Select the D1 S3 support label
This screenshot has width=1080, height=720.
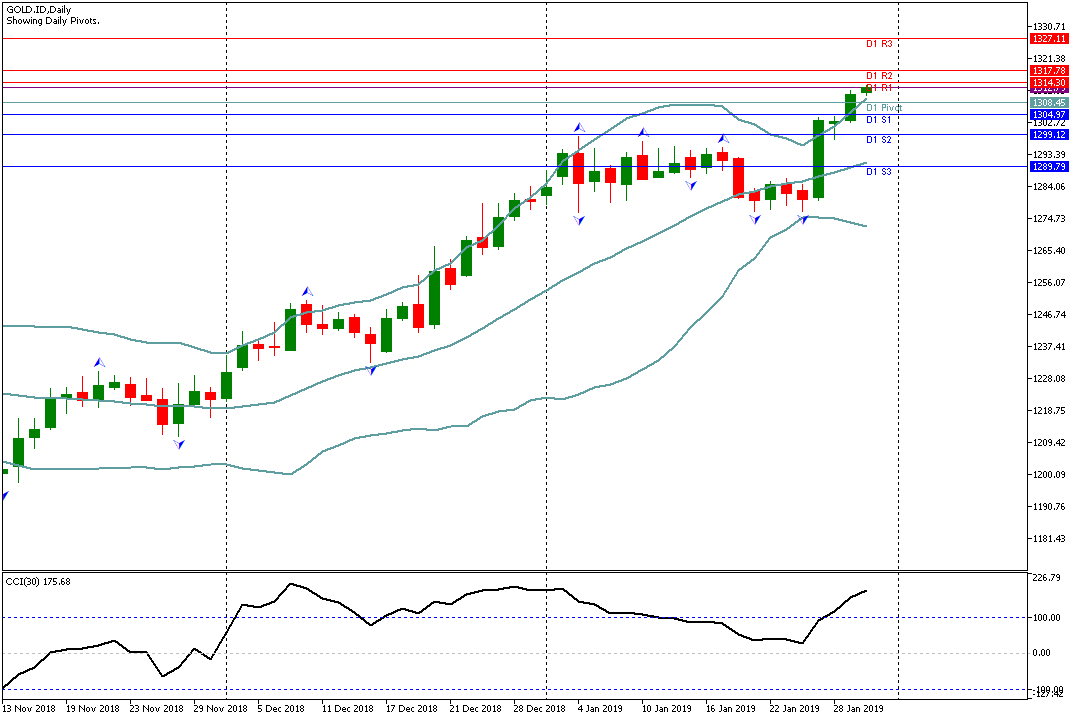pos(879,172)
